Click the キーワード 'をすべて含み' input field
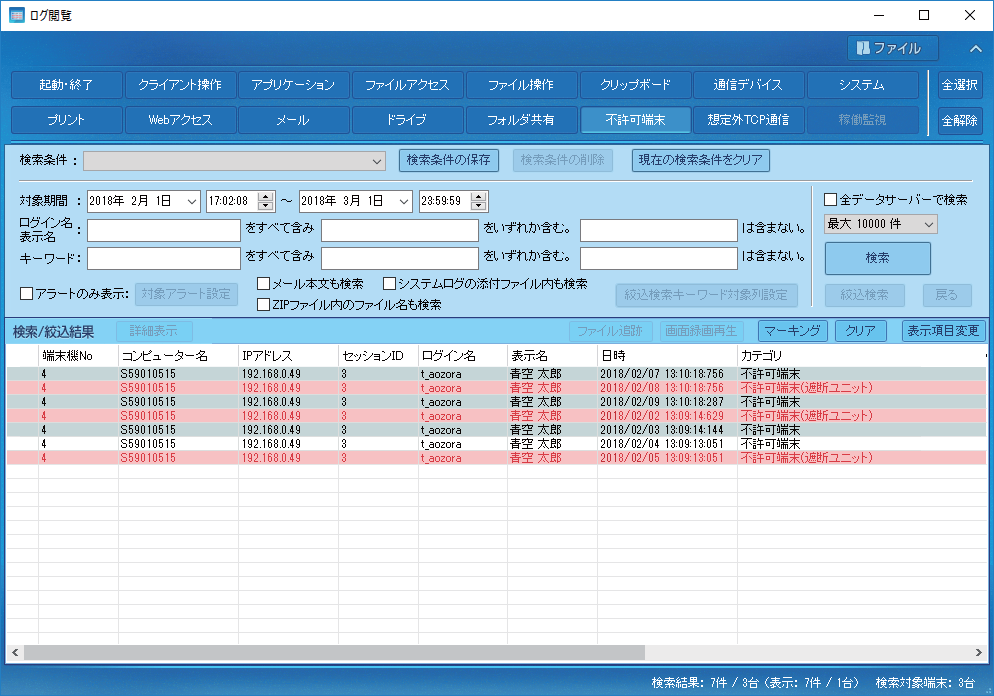 164,259
